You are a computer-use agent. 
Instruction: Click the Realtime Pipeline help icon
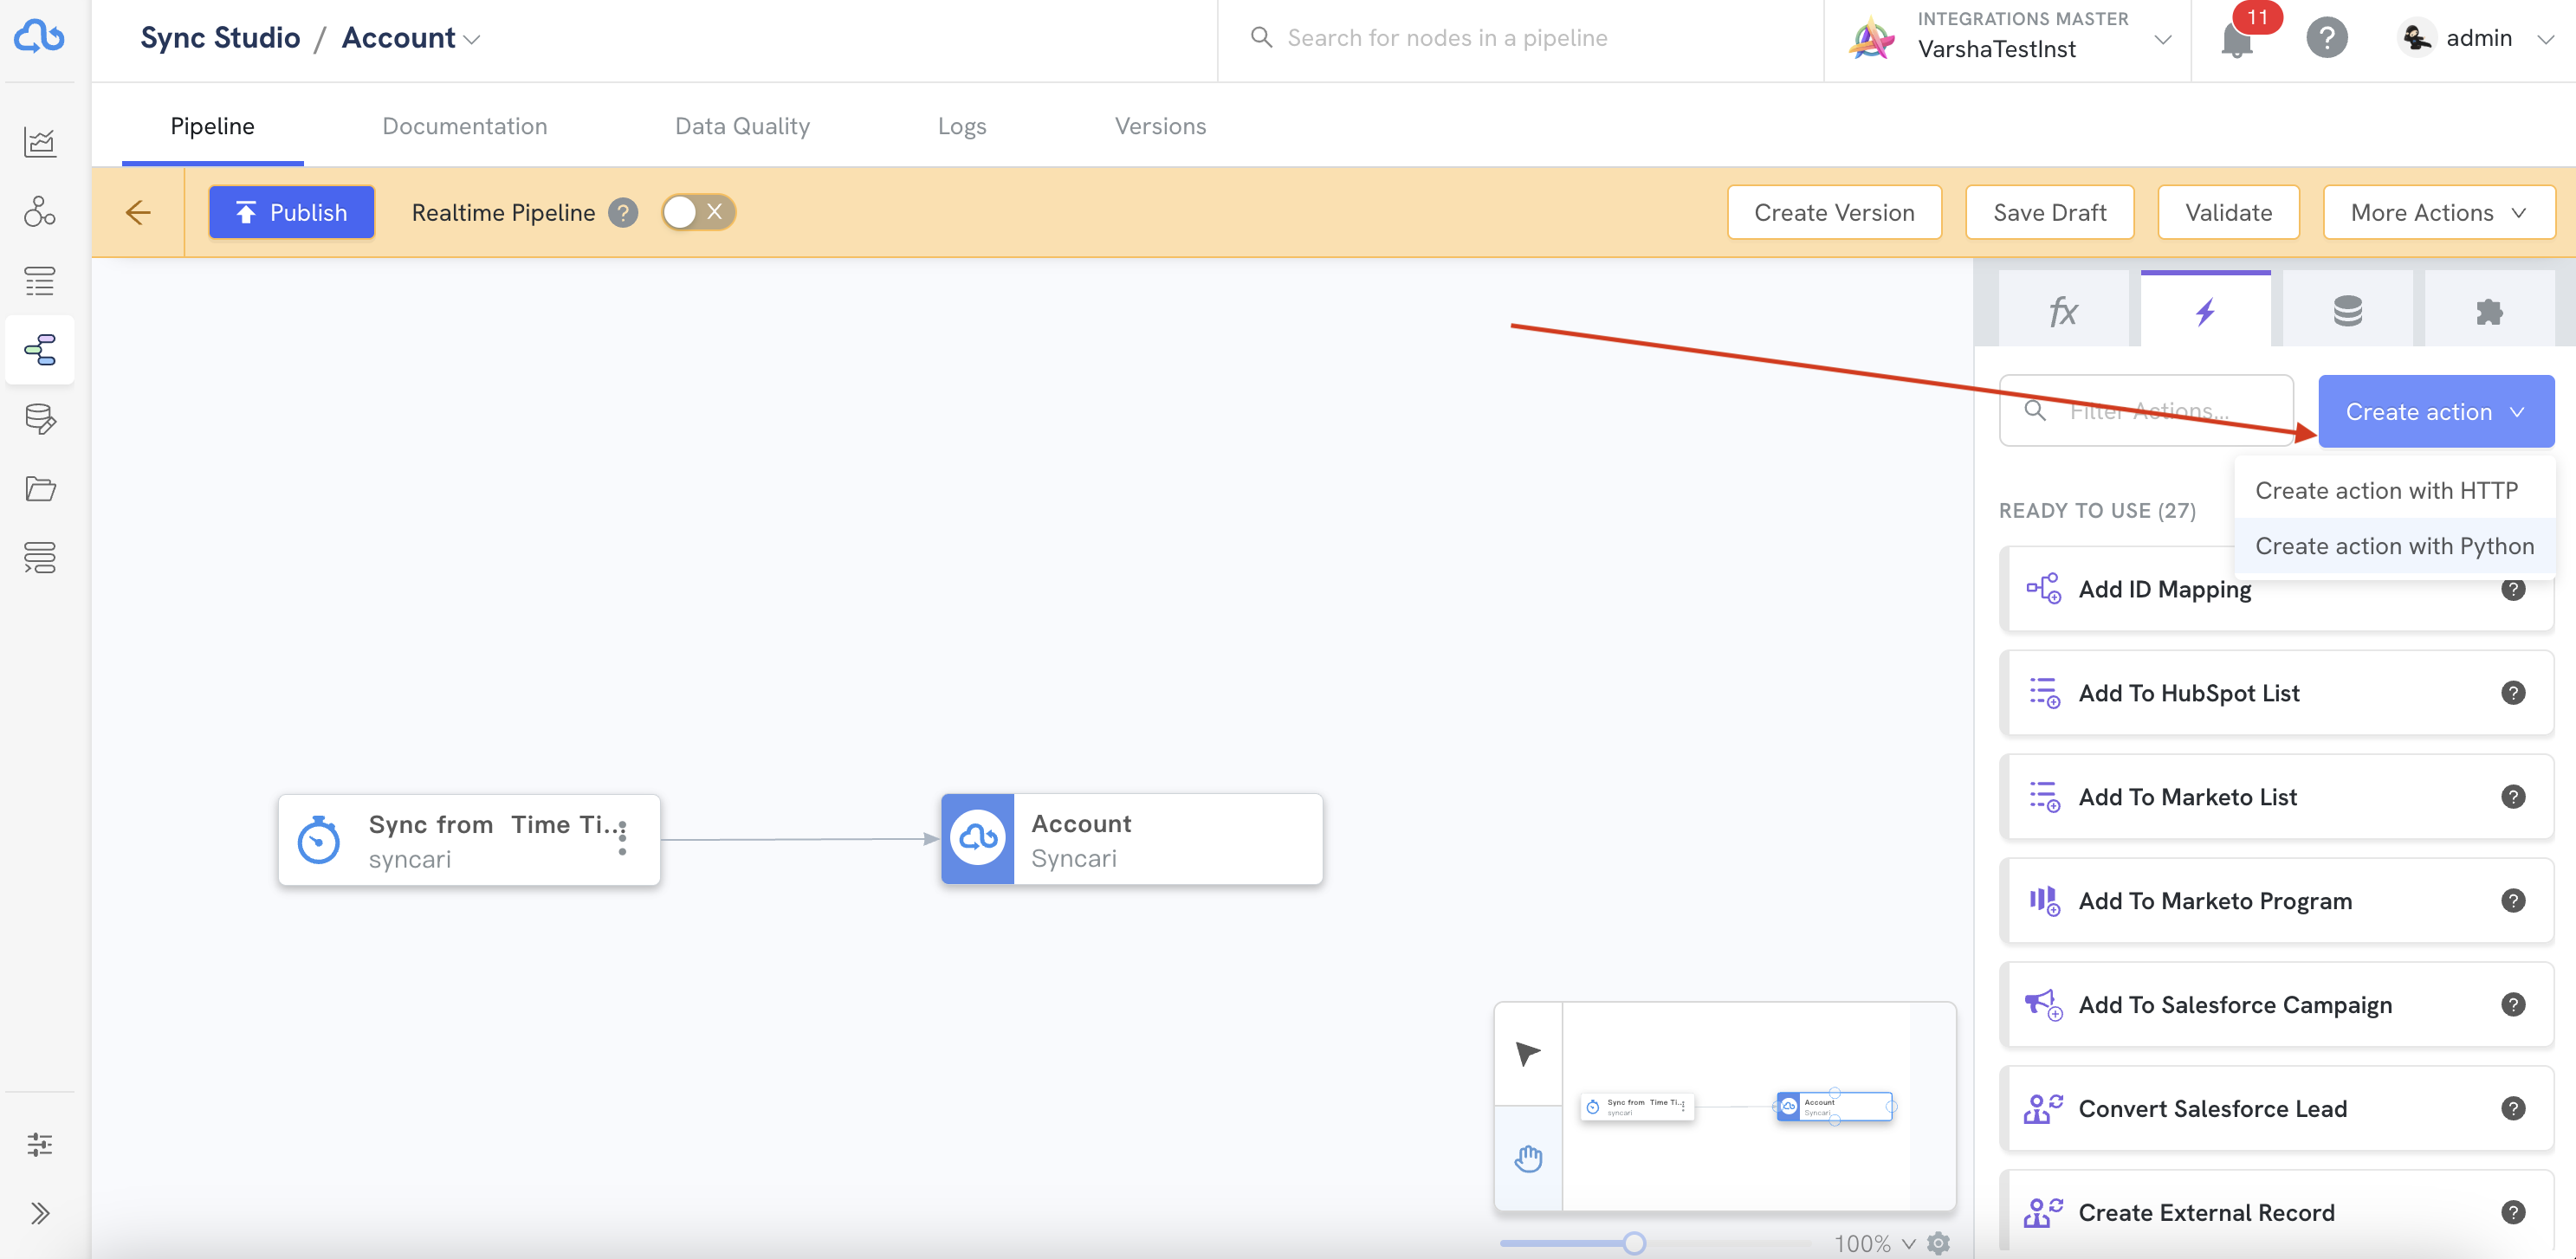coord(623,212)
